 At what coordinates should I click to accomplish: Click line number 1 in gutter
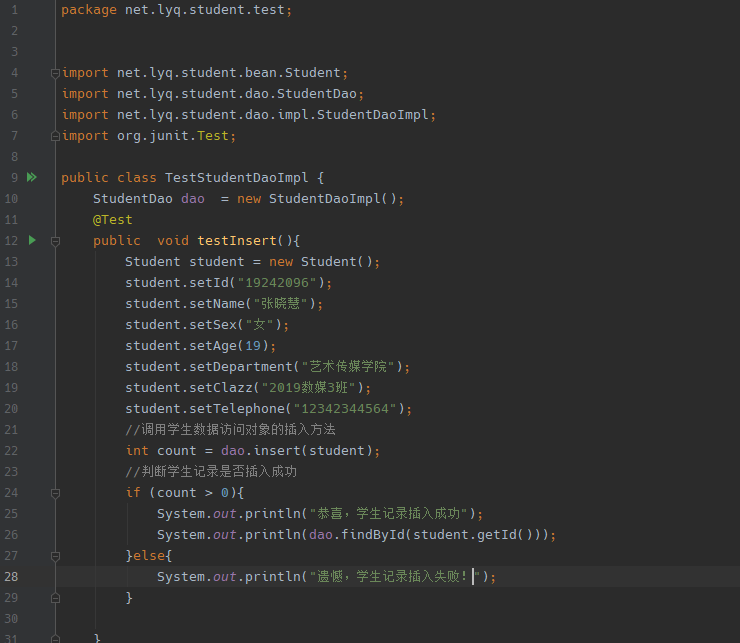[x=15, y=10]
